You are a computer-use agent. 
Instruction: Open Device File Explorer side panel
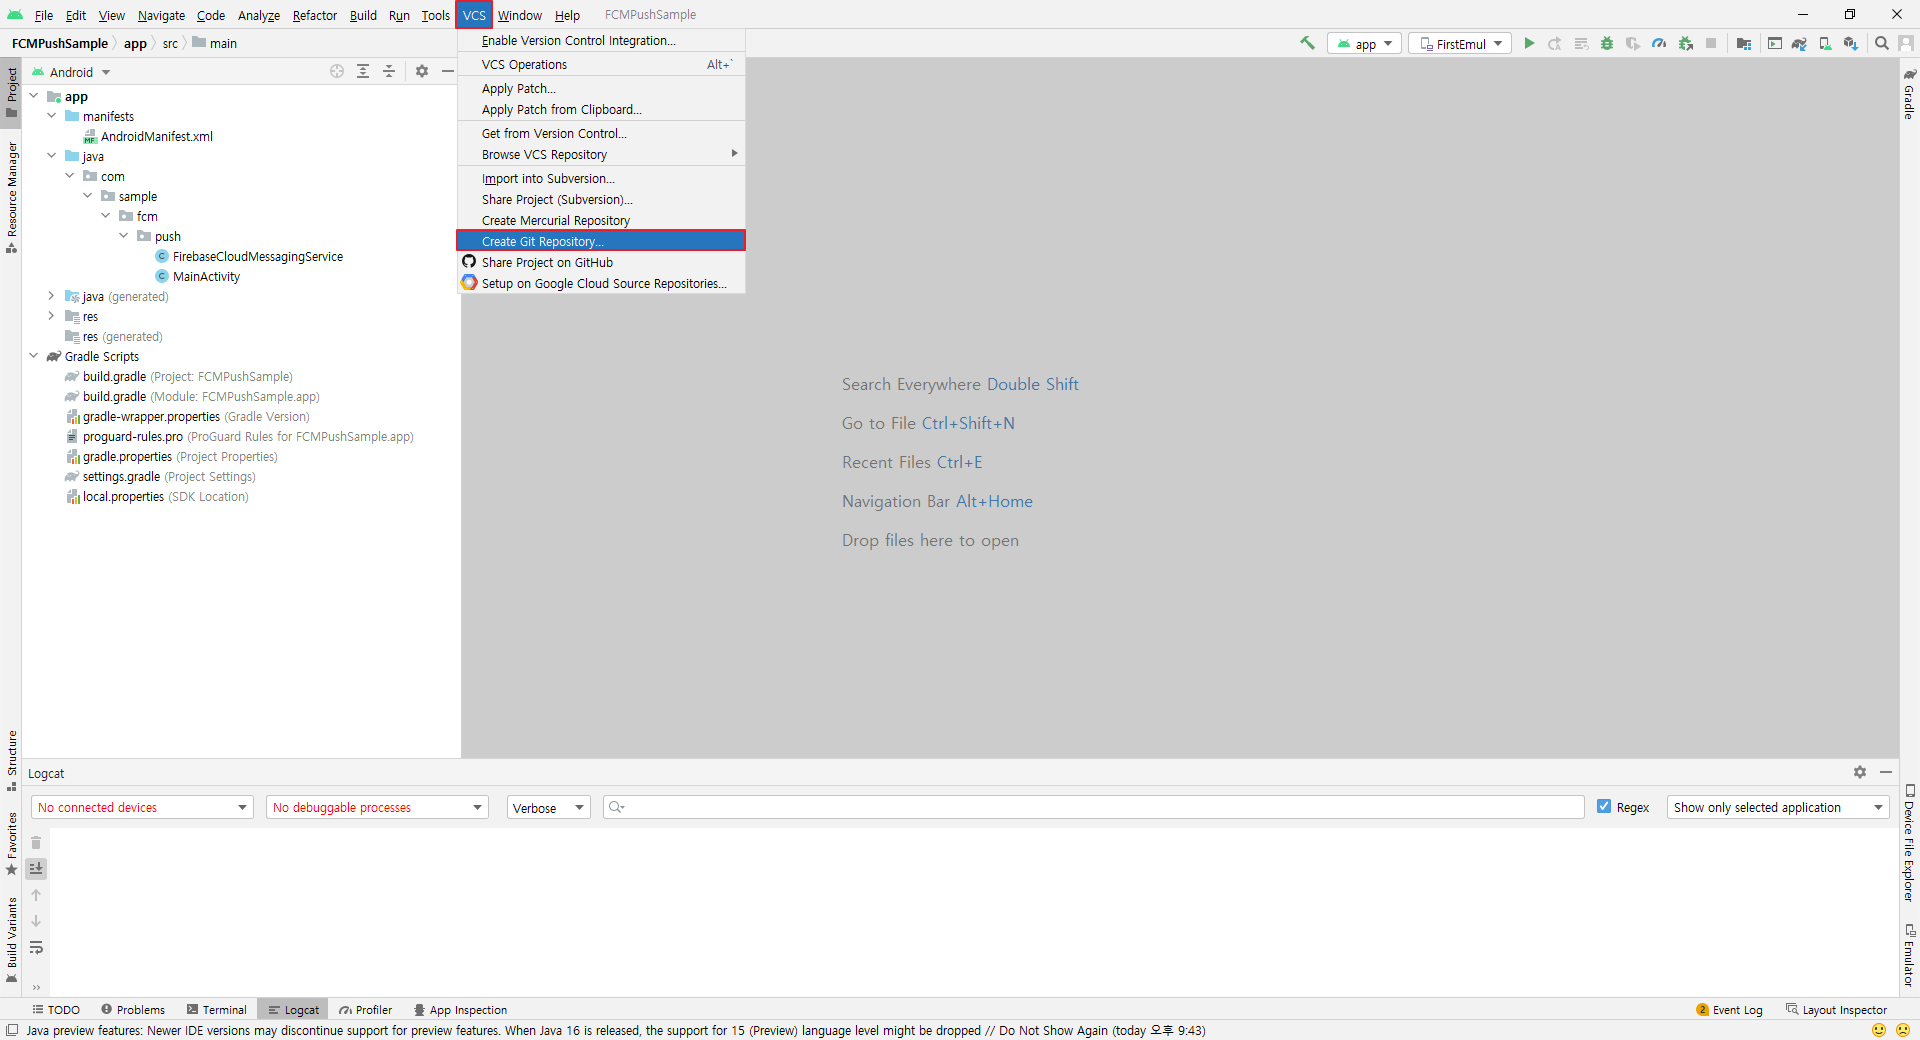point(1909,843)
